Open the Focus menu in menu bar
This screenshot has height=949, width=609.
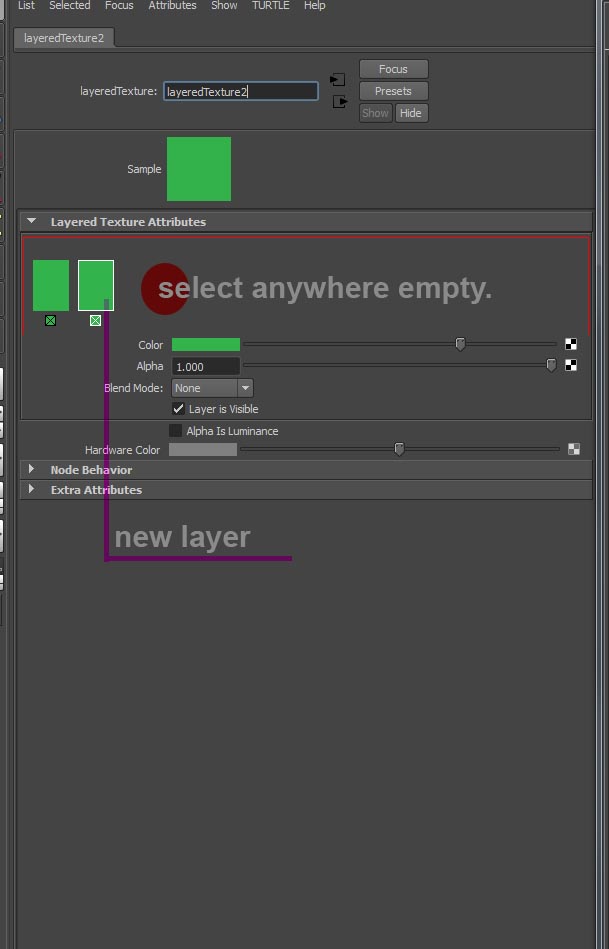[x=119, y=5]
